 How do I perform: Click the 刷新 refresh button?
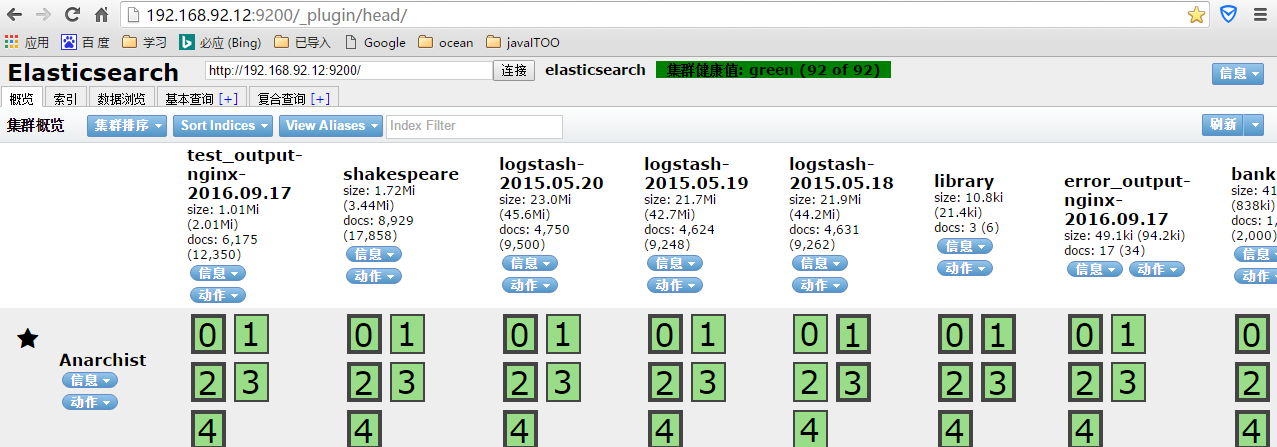tap(1222, 125)
